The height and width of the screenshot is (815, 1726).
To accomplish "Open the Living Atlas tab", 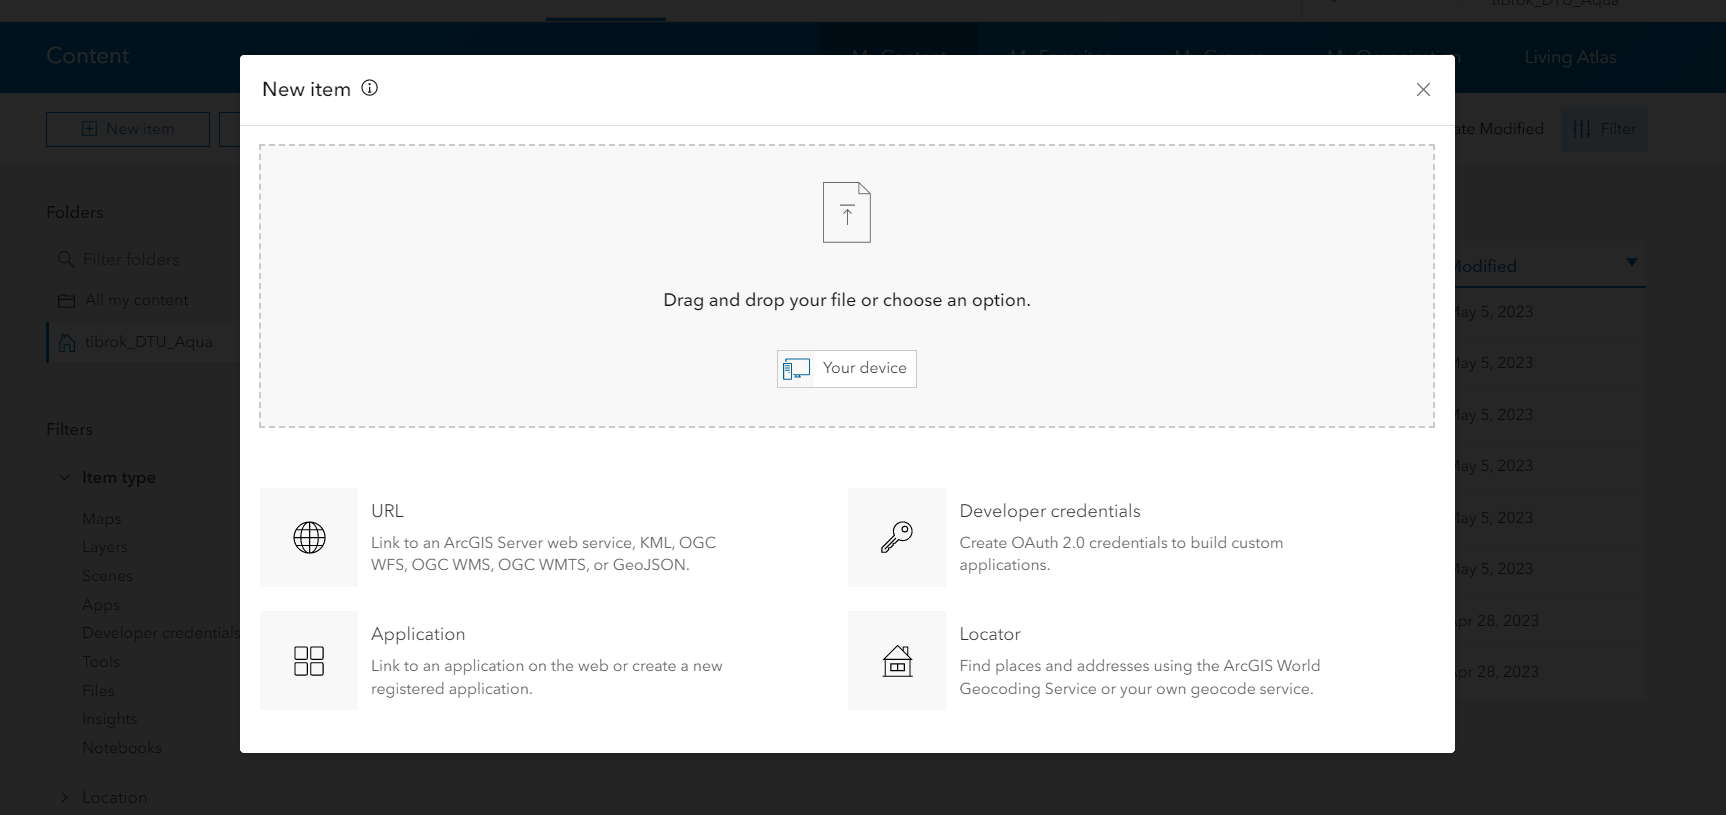I will (1570, 57).
